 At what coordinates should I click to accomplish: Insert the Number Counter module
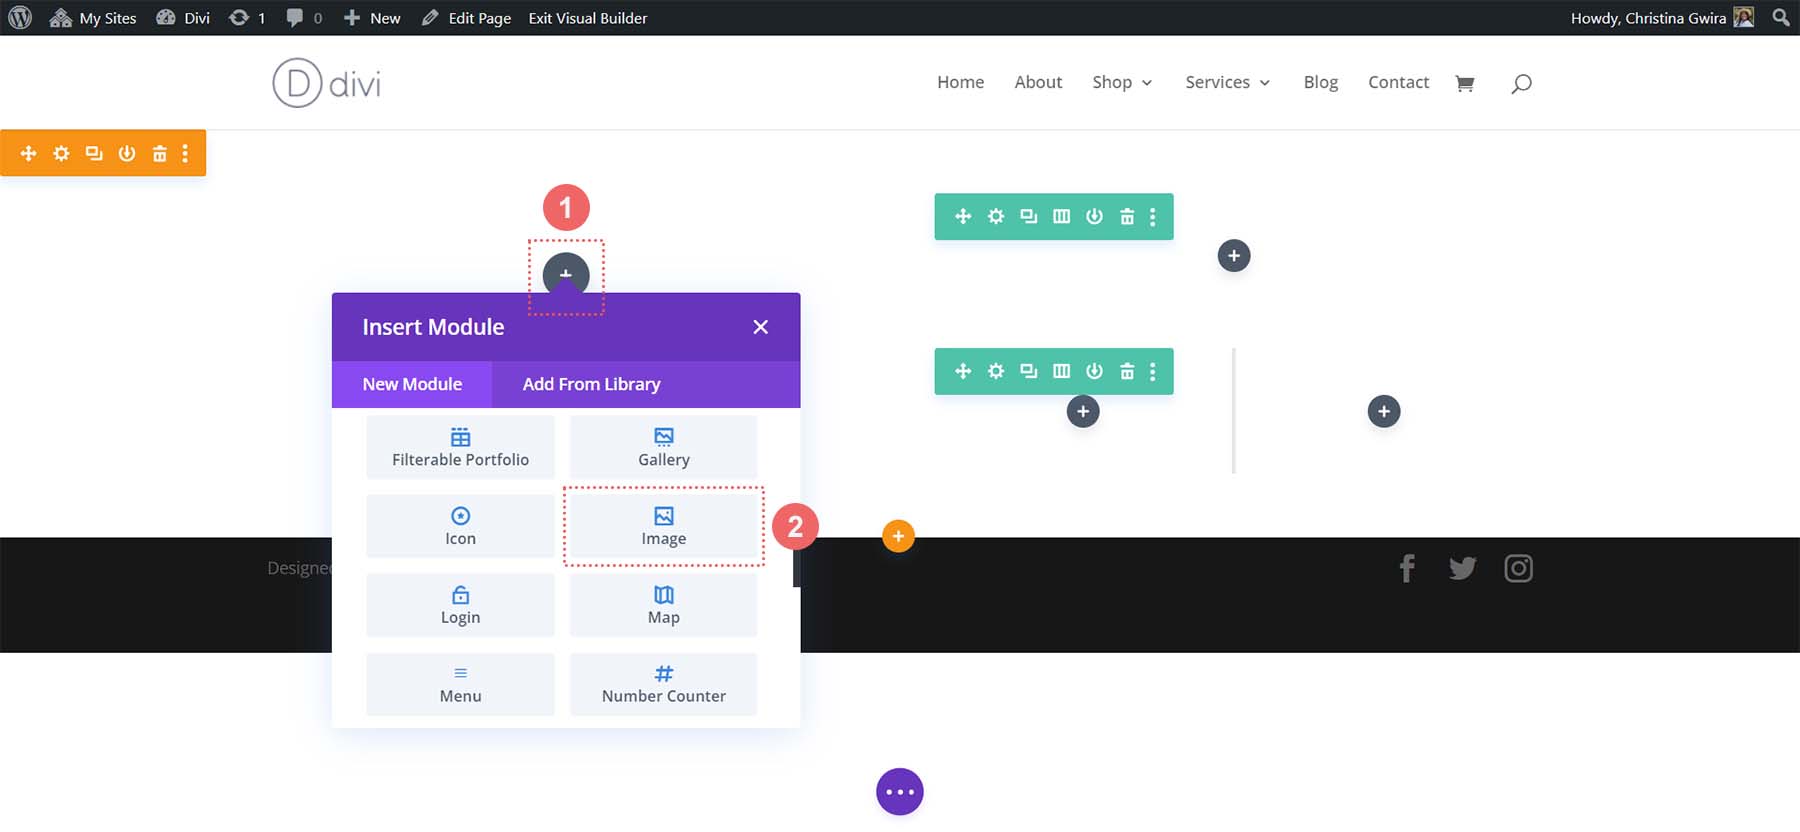point(663,684)
